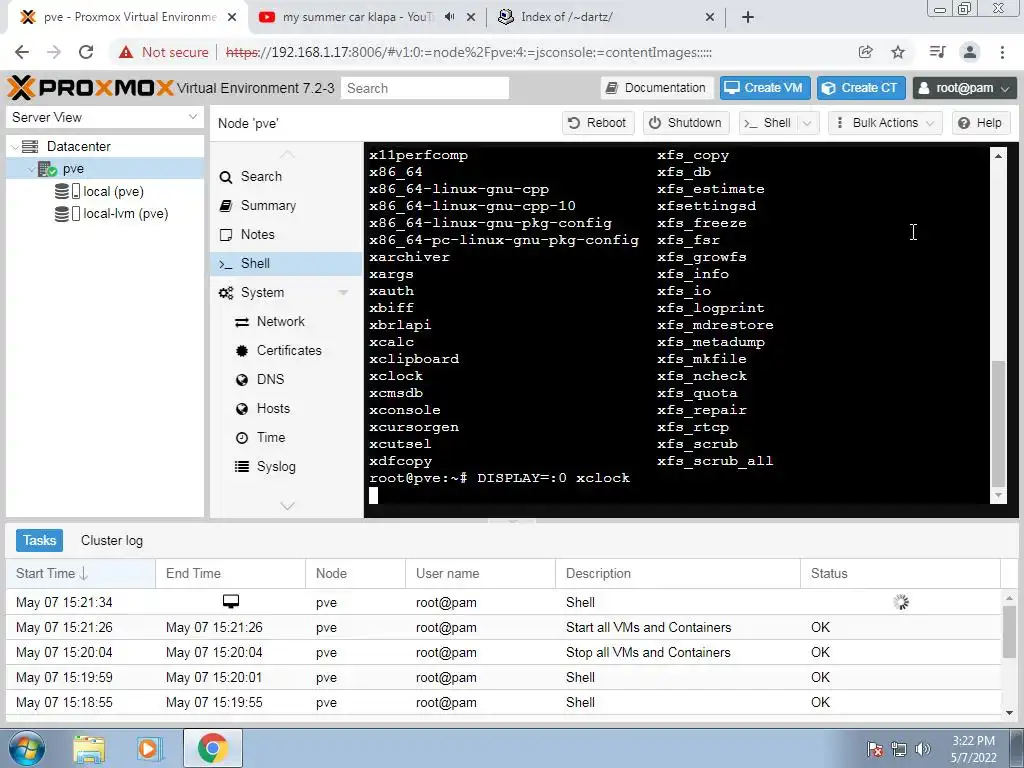The height and width of the screenshot is (768, 1024).
Task: Collapse the System submenu
Action: tap(343, 293)
